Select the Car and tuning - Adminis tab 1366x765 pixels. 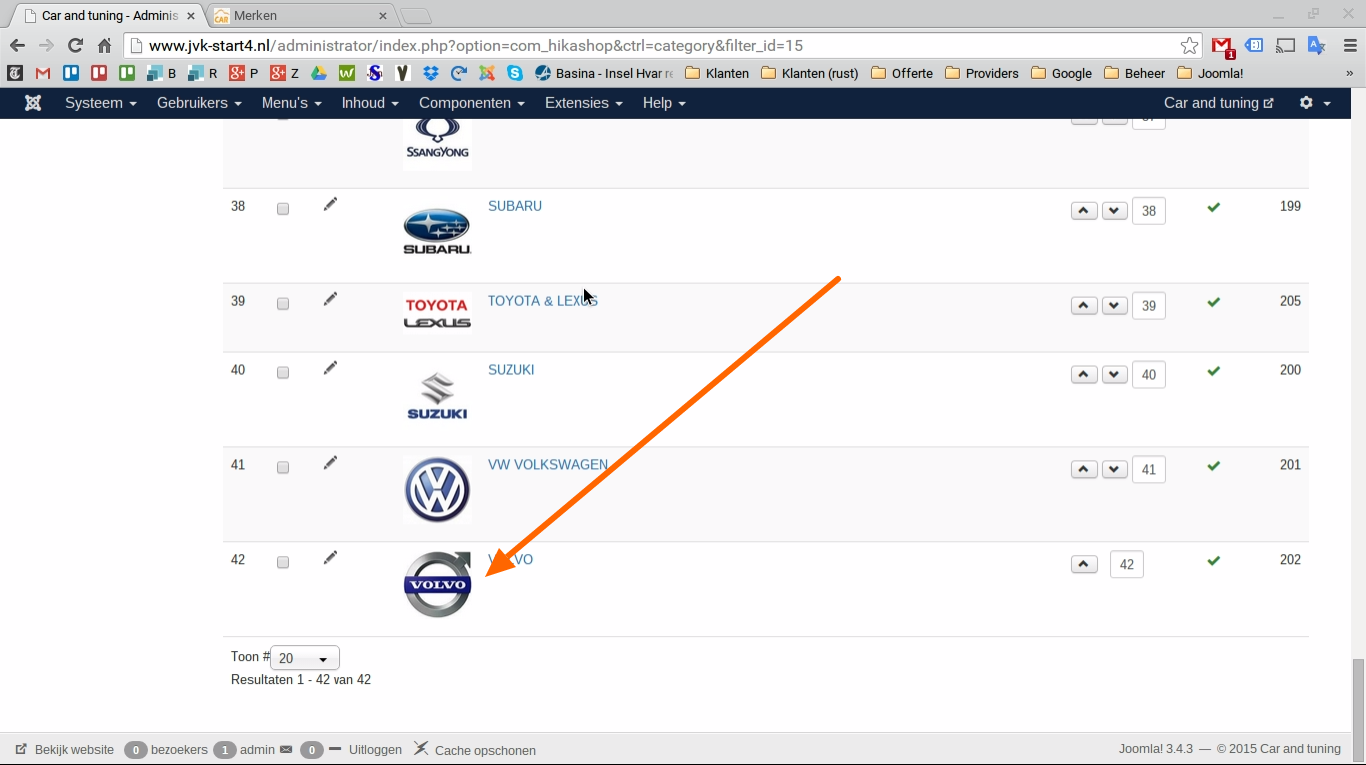(108, 16)
